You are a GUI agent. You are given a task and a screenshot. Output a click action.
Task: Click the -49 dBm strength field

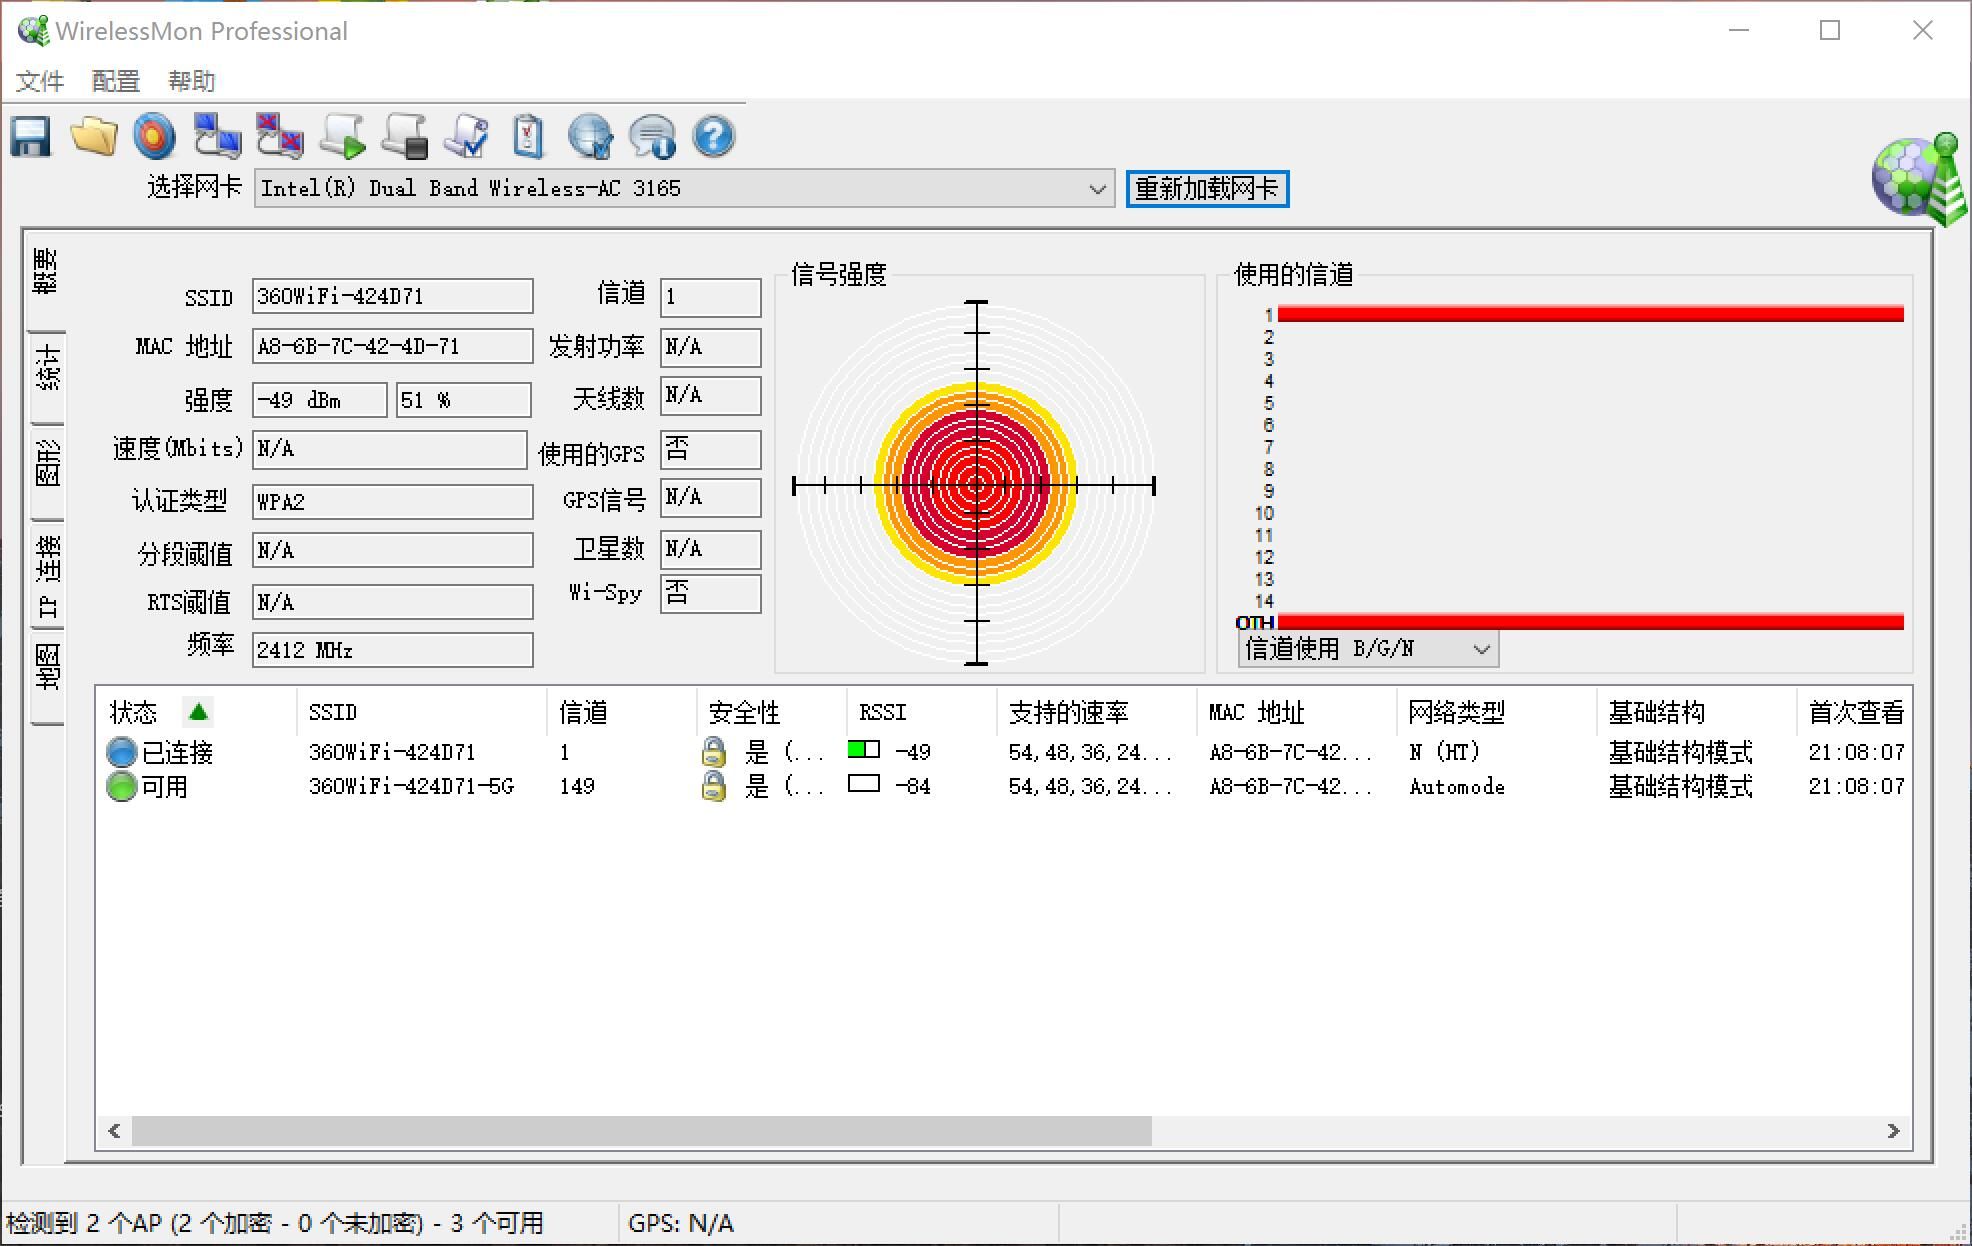pyautogui.click(x=319, y=400)
